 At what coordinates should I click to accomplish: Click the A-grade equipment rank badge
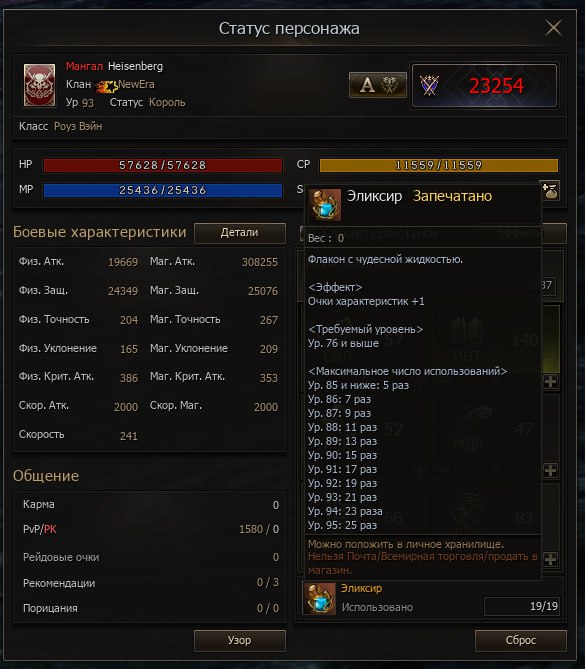click(x=378, y=85)
